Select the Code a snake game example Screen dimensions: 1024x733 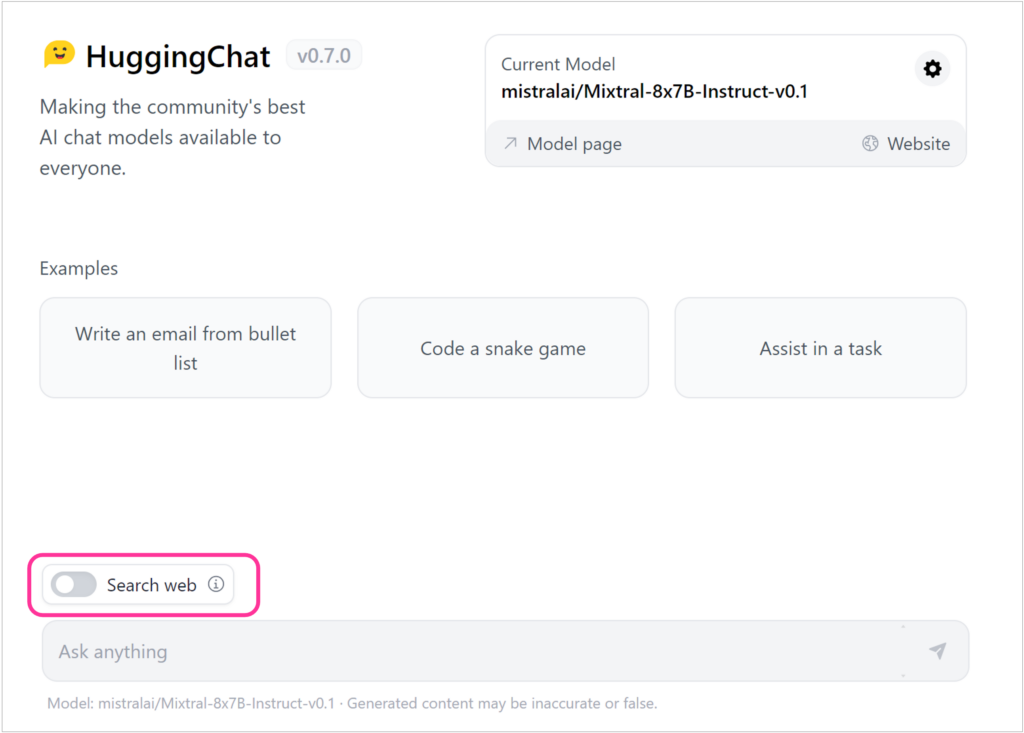click(x=503, y=348)
